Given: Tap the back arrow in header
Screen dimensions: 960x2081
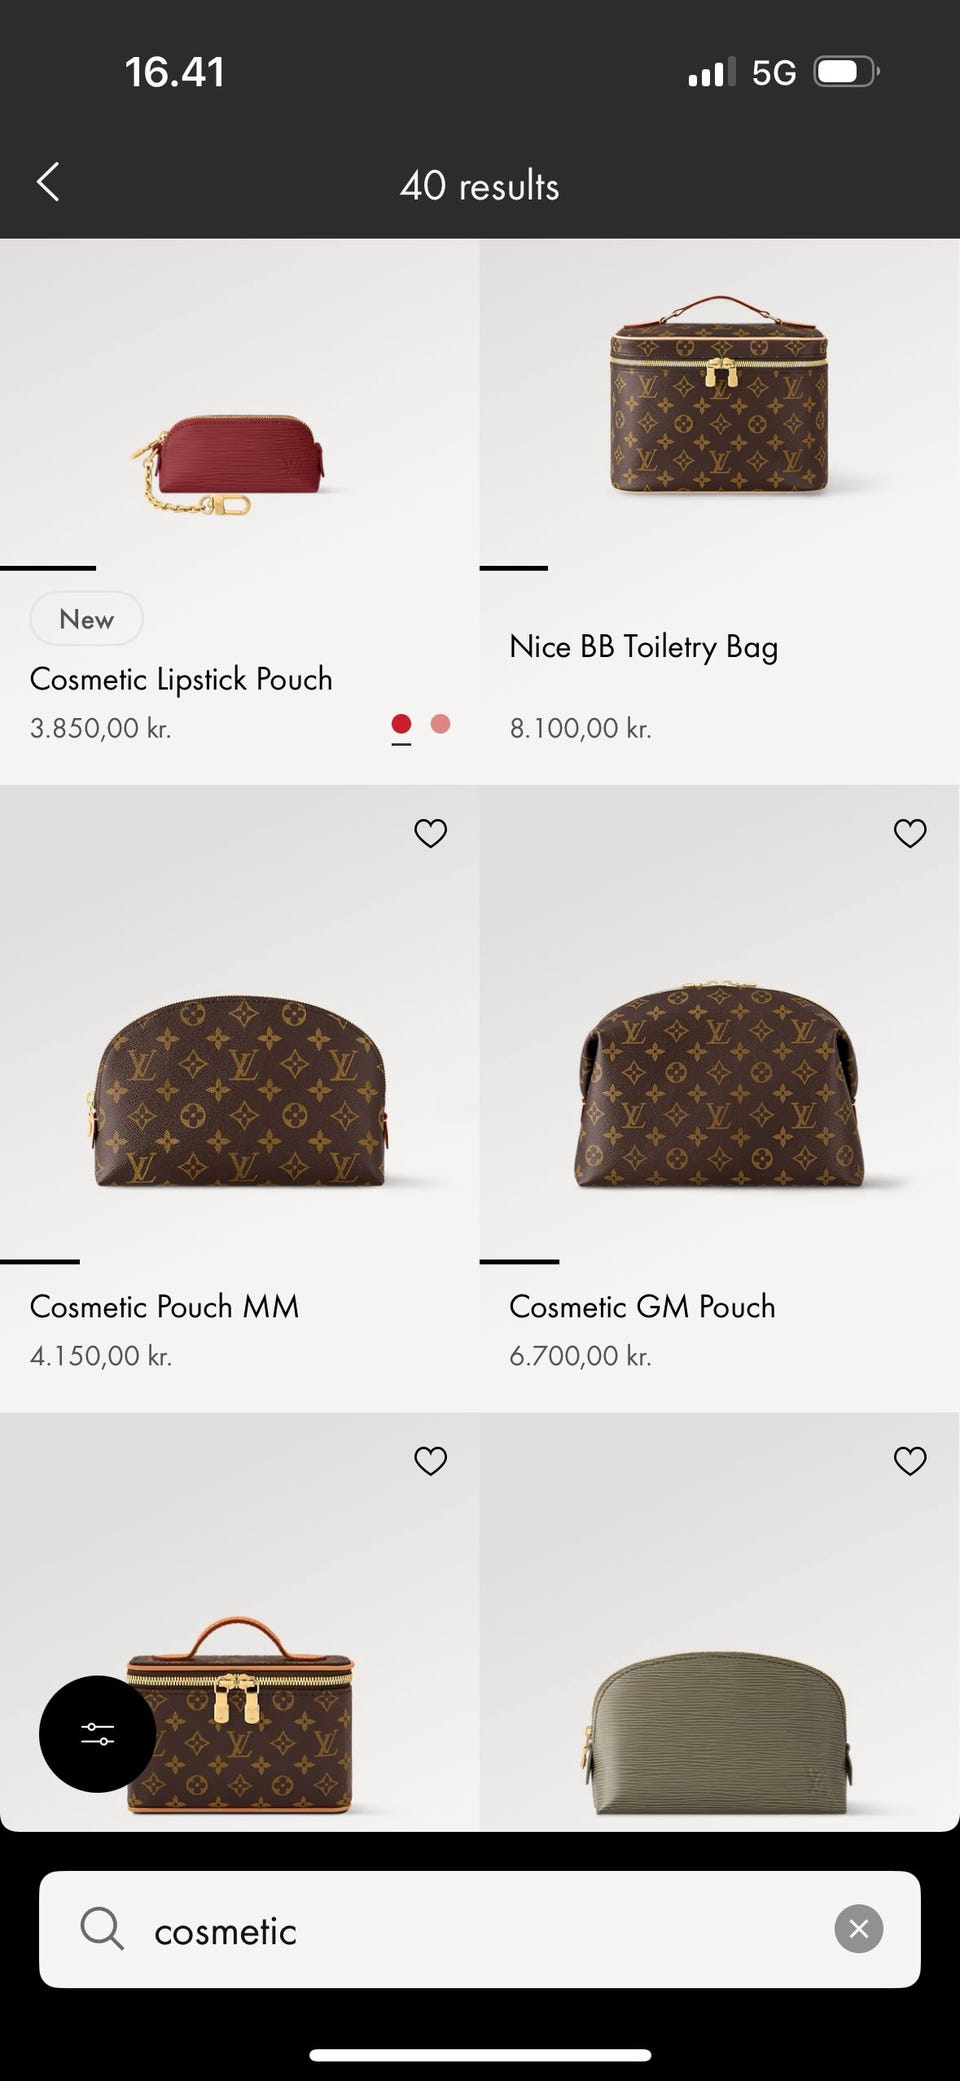Looking at the screenshot, I should click(x=48, y=183).
